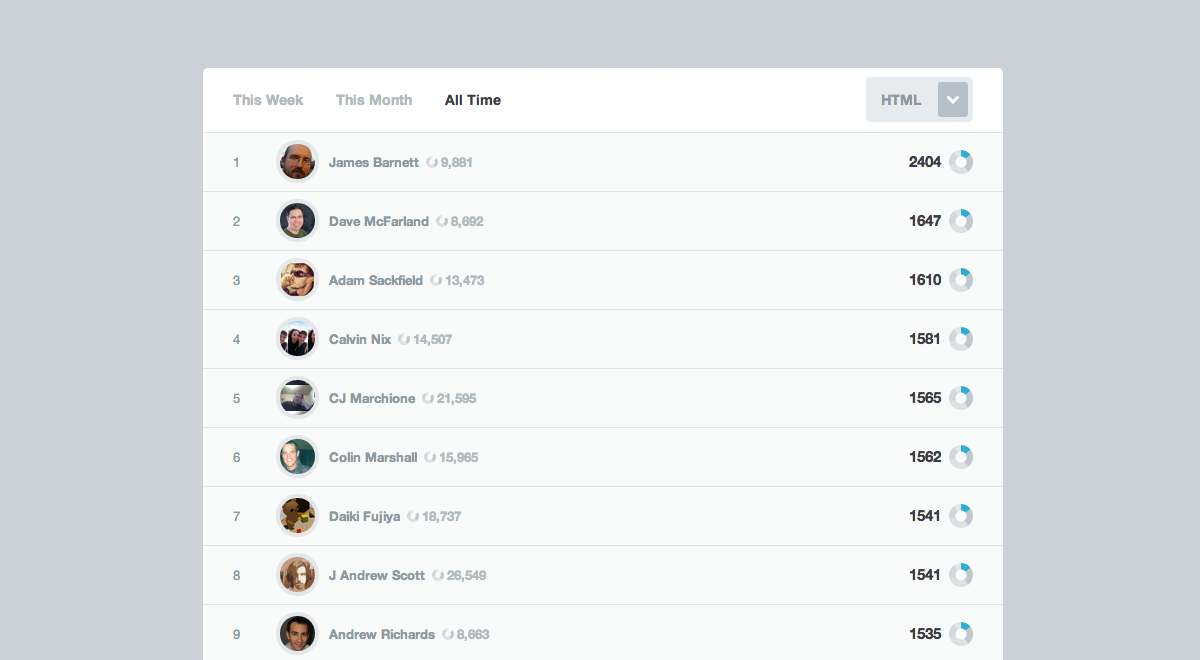1200x660 pixels.
Task: Open Calvin Nix's profile name link
Action: point(360,339)
